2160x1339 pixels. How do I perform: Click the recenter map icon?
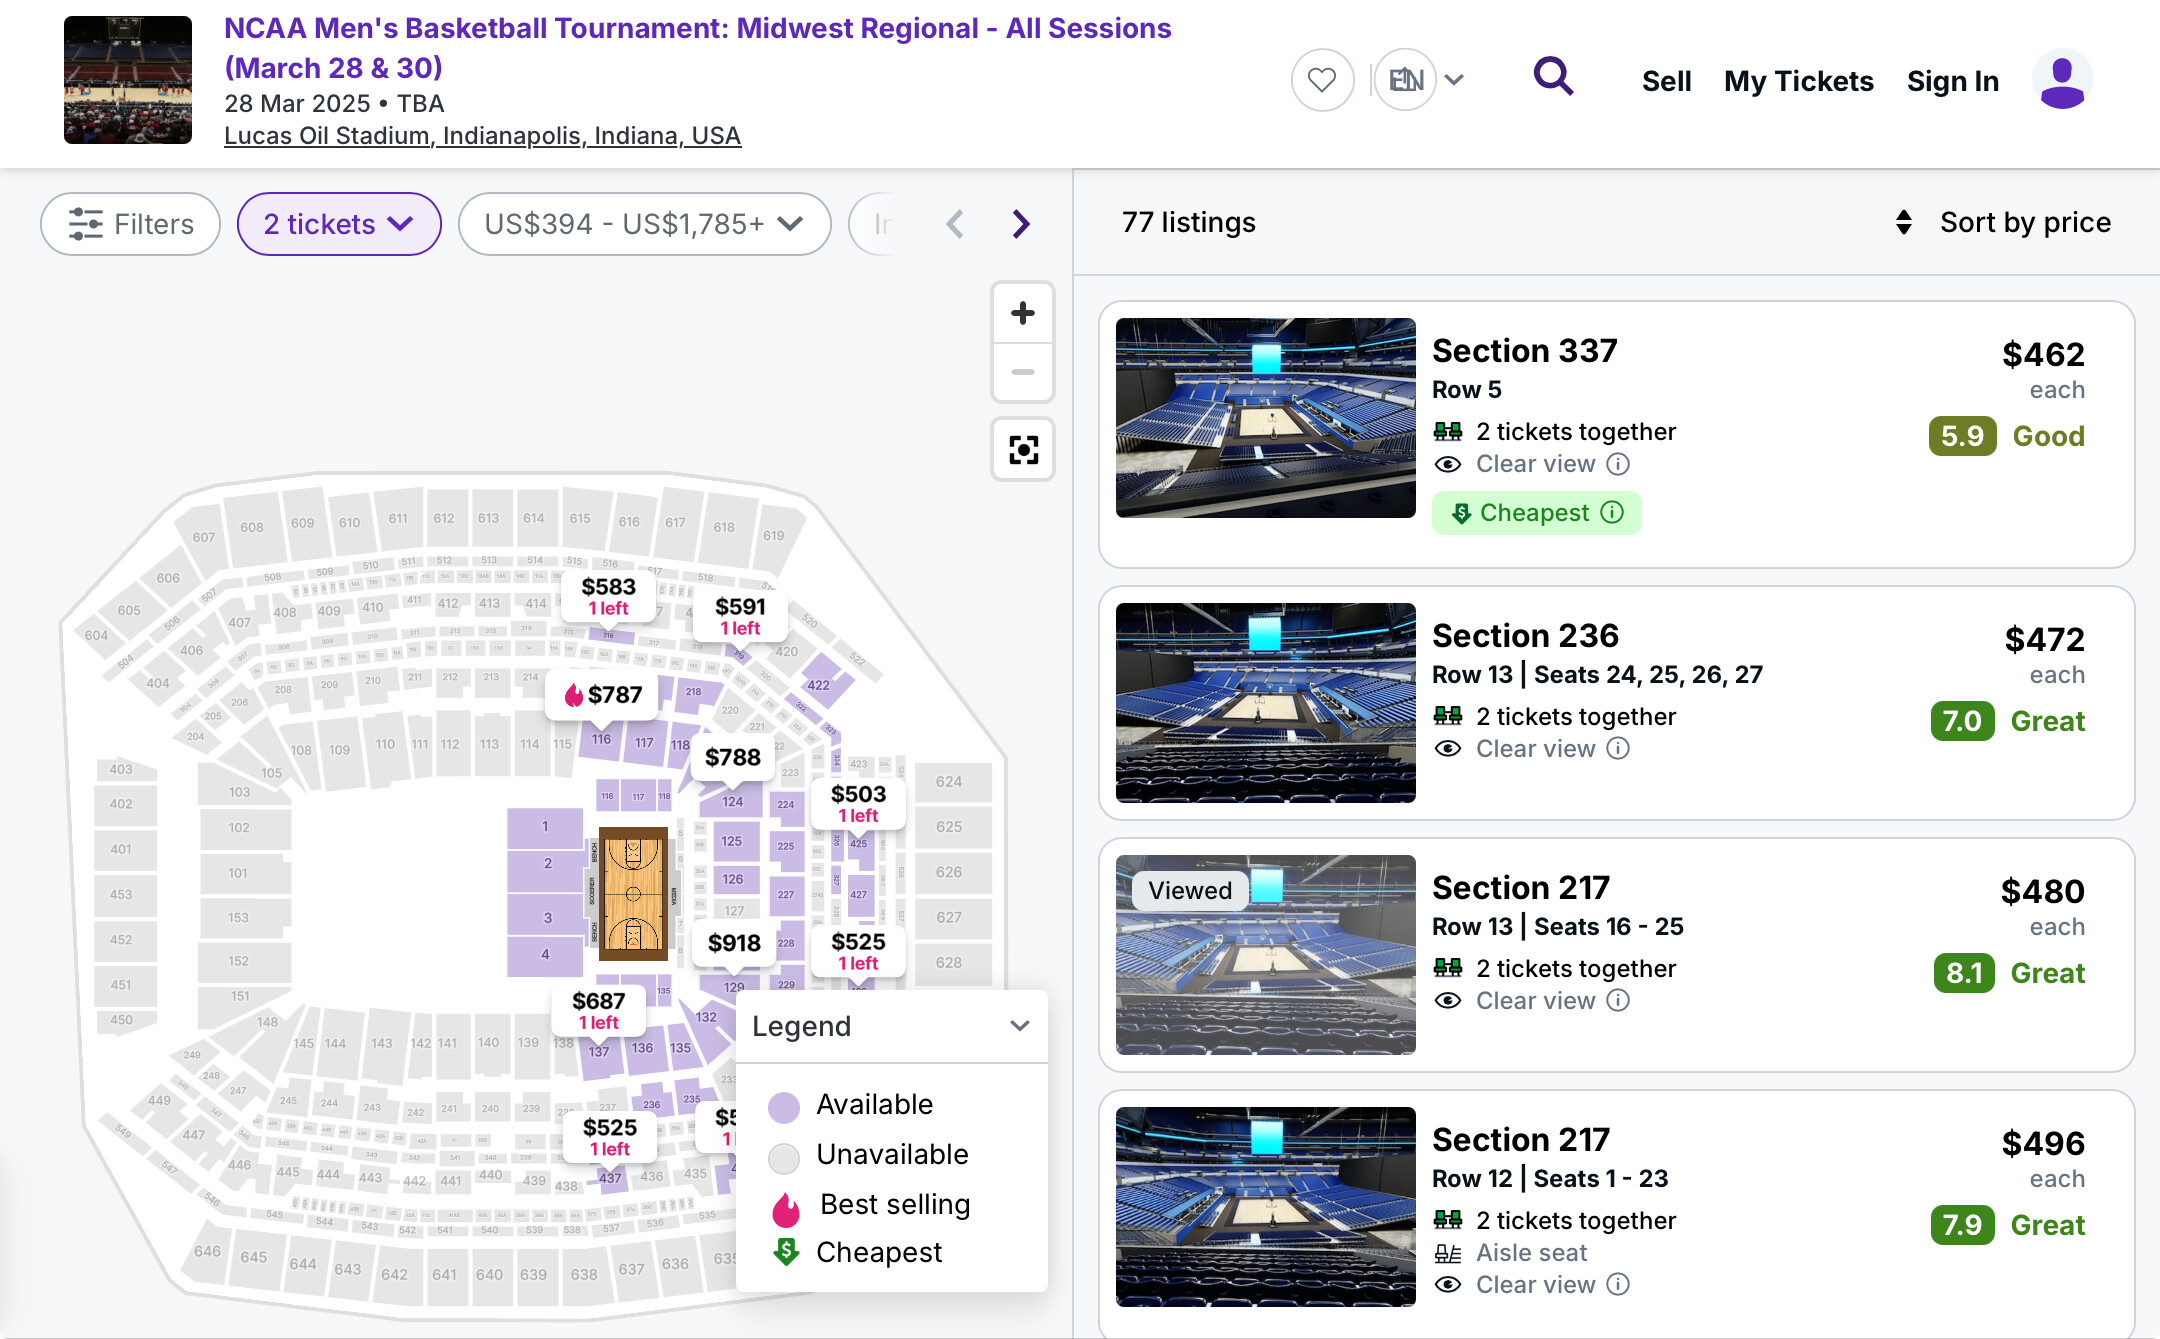coord(1022,450)
